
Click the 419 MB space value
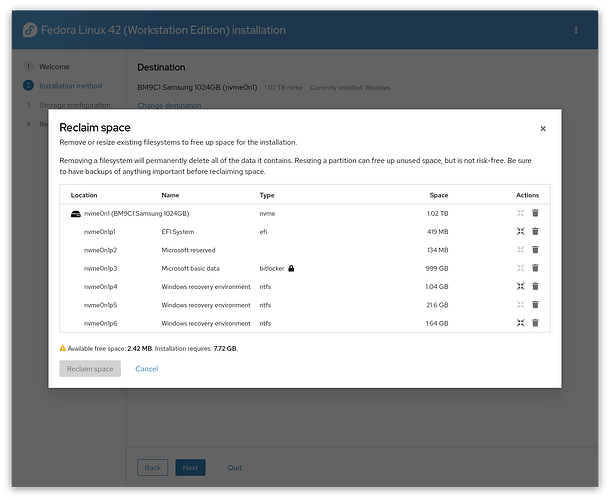coord(438,232)
